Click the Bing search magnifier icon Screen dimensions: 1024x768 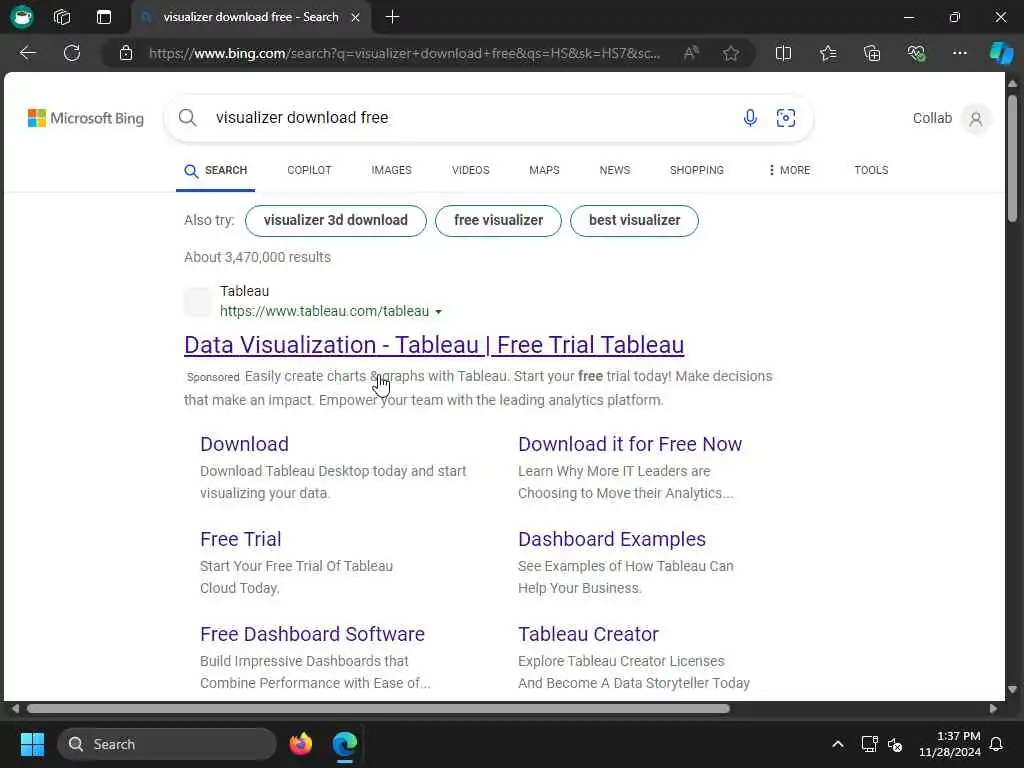coord(187,118)
